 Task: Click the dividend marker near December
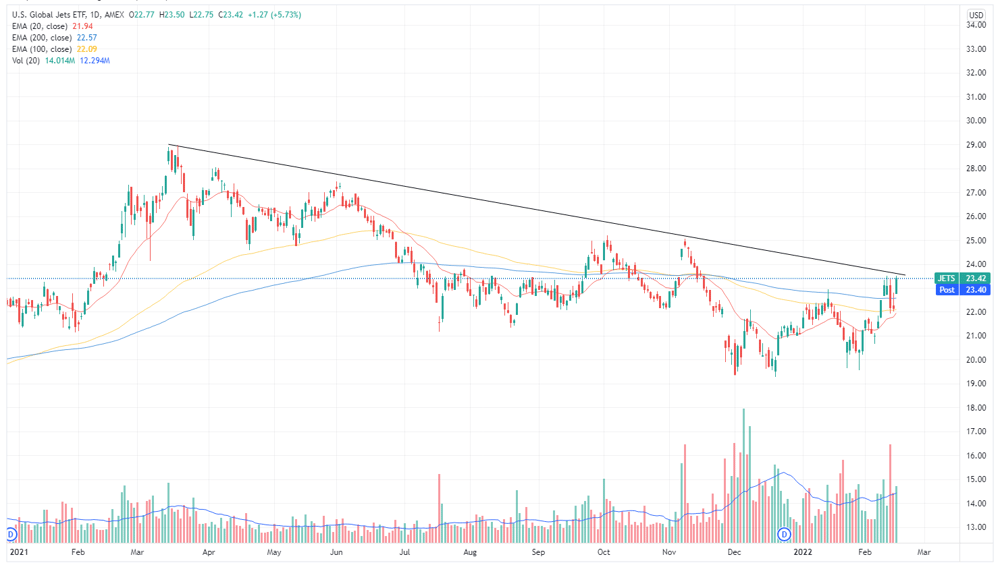pyautogui.click(x=784, y=534)
